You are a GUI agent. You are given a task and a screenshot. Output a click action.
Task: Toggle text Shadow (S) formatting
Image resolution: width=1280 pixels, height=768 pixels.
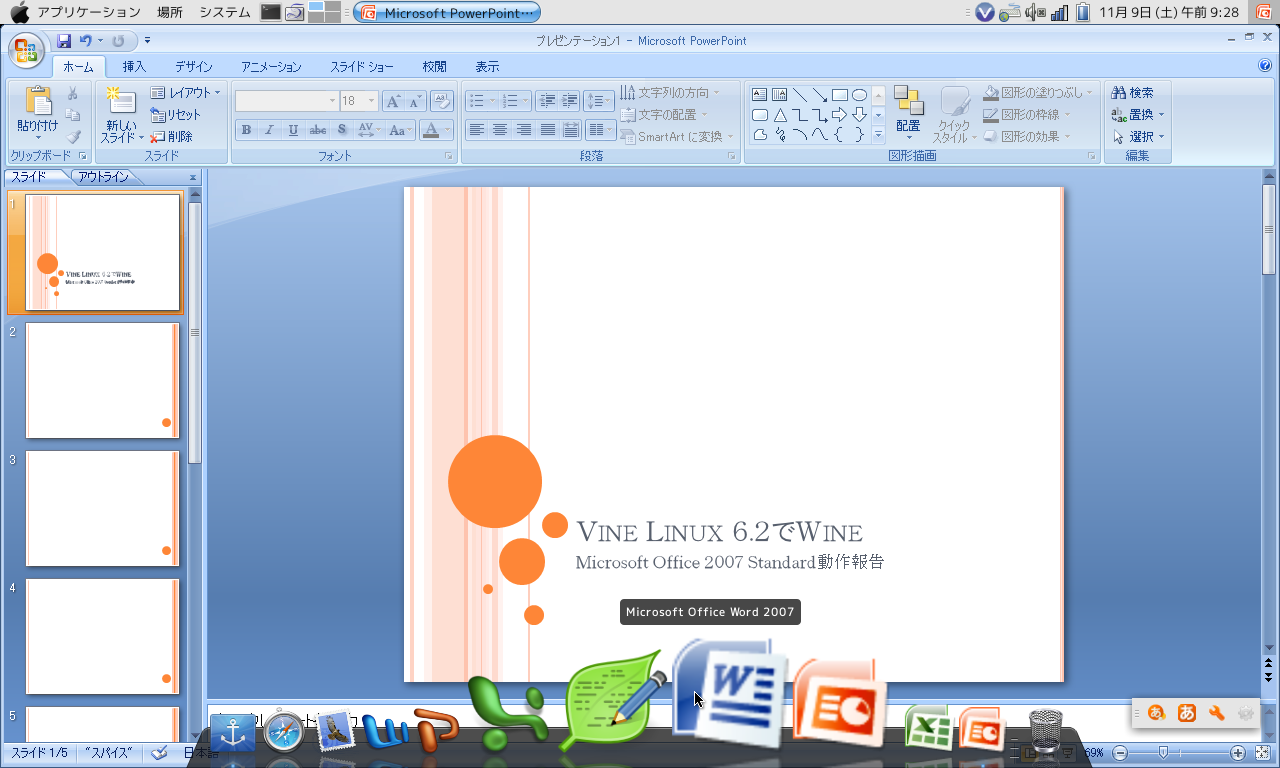(x=342, y=130)
